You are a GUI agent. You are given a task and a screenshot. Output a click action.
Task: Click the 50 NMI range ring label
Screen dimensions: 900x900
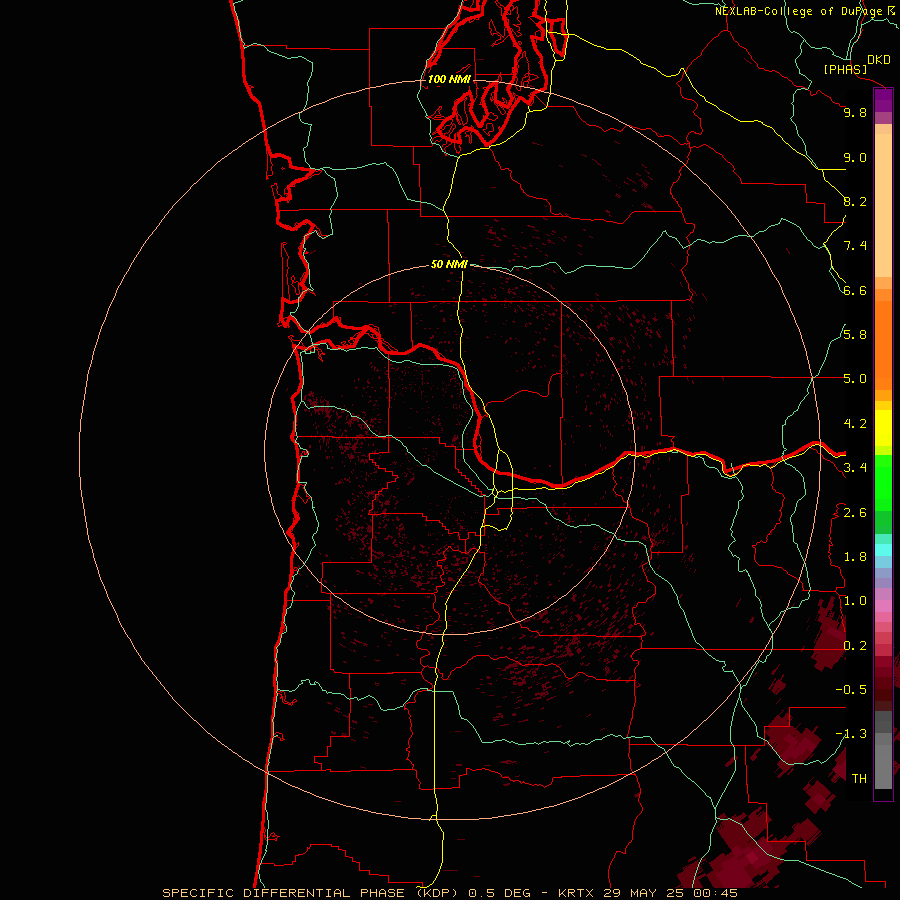449,264
